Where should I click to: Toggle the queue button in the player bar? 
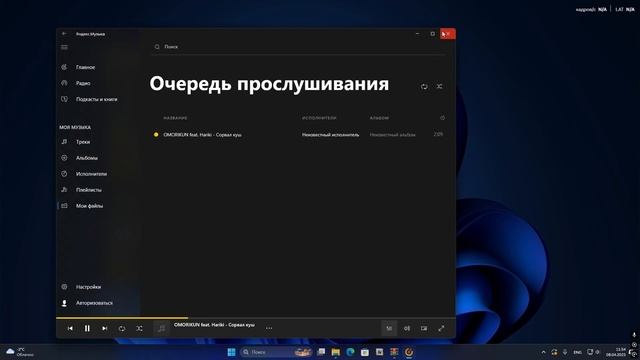[389, 328]
